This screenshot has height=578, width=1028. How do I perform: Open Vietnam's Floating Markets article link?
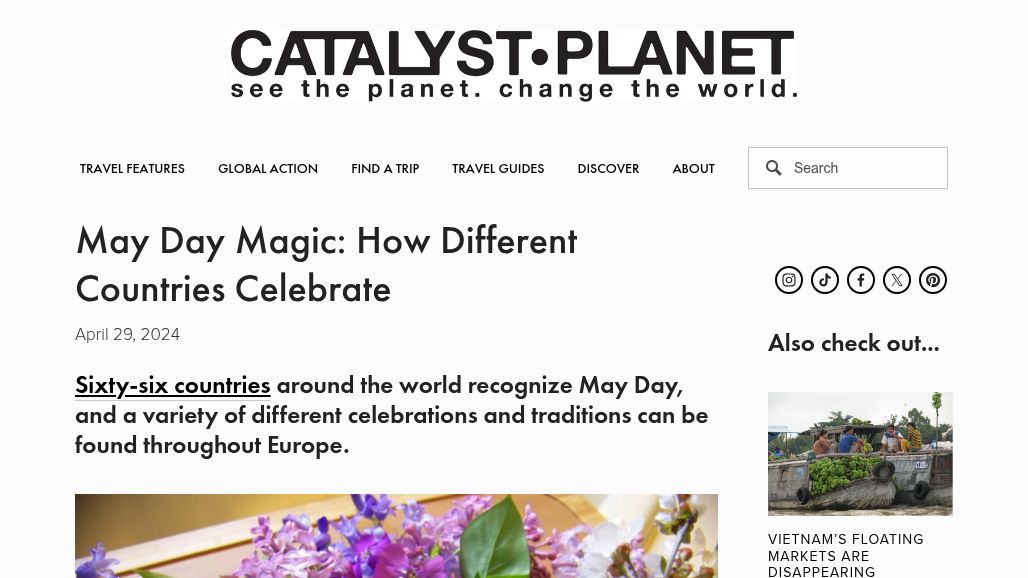tap(846, 555)
